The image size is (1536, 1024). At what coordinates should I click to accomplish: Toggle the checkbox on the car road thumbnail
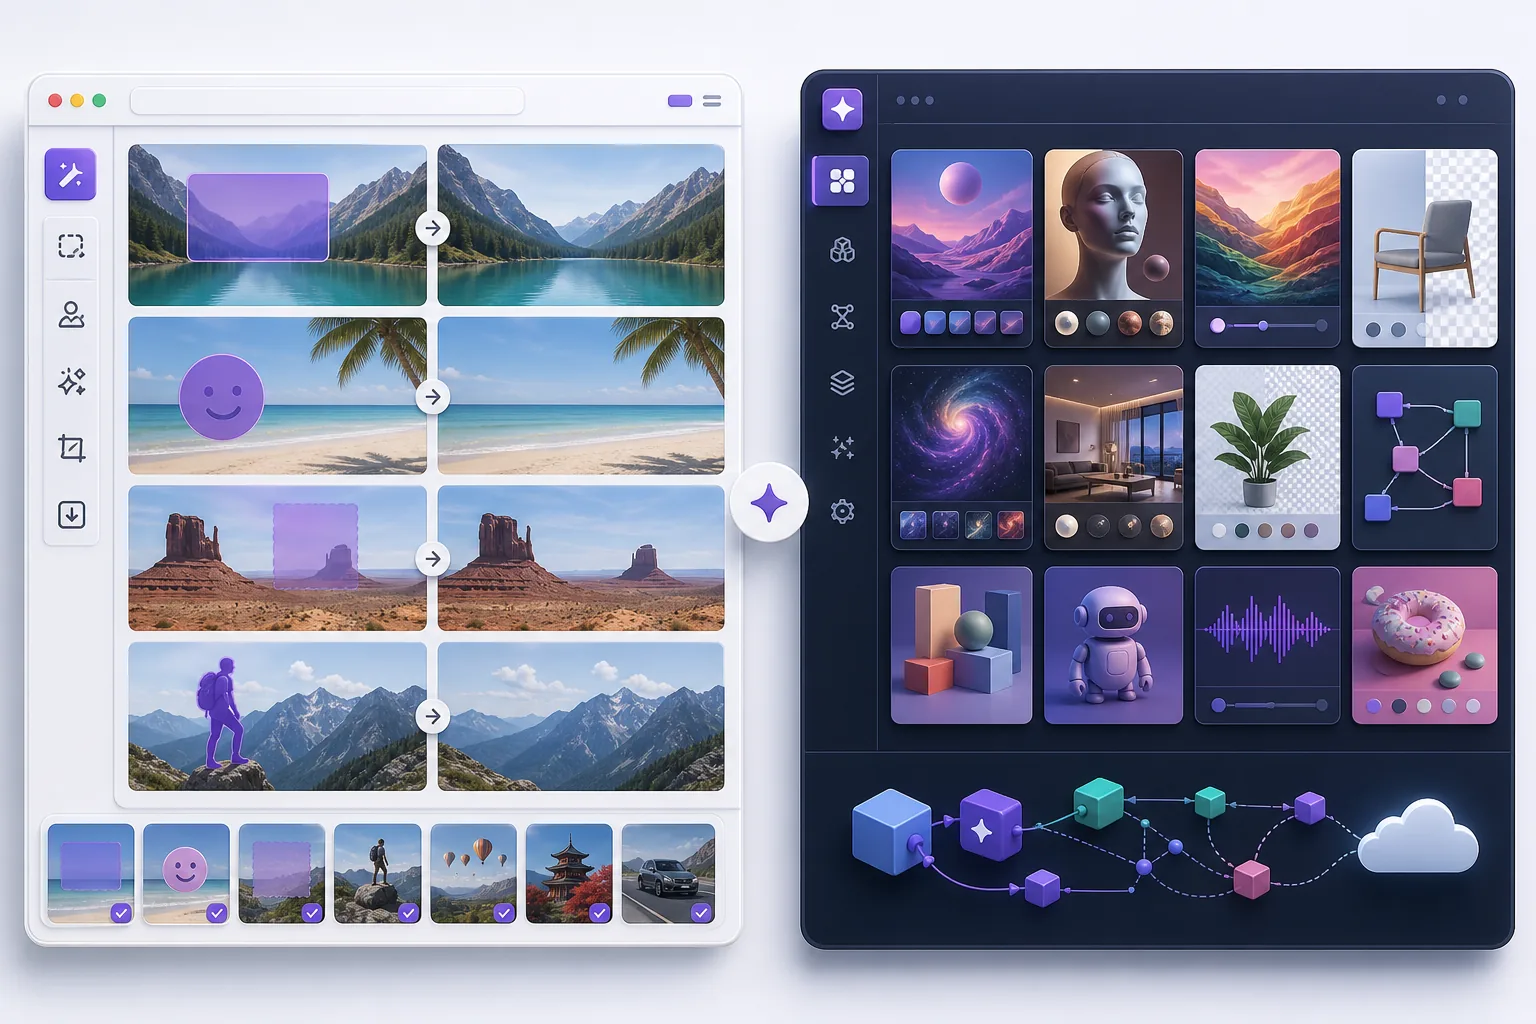[x=701, y=912]
